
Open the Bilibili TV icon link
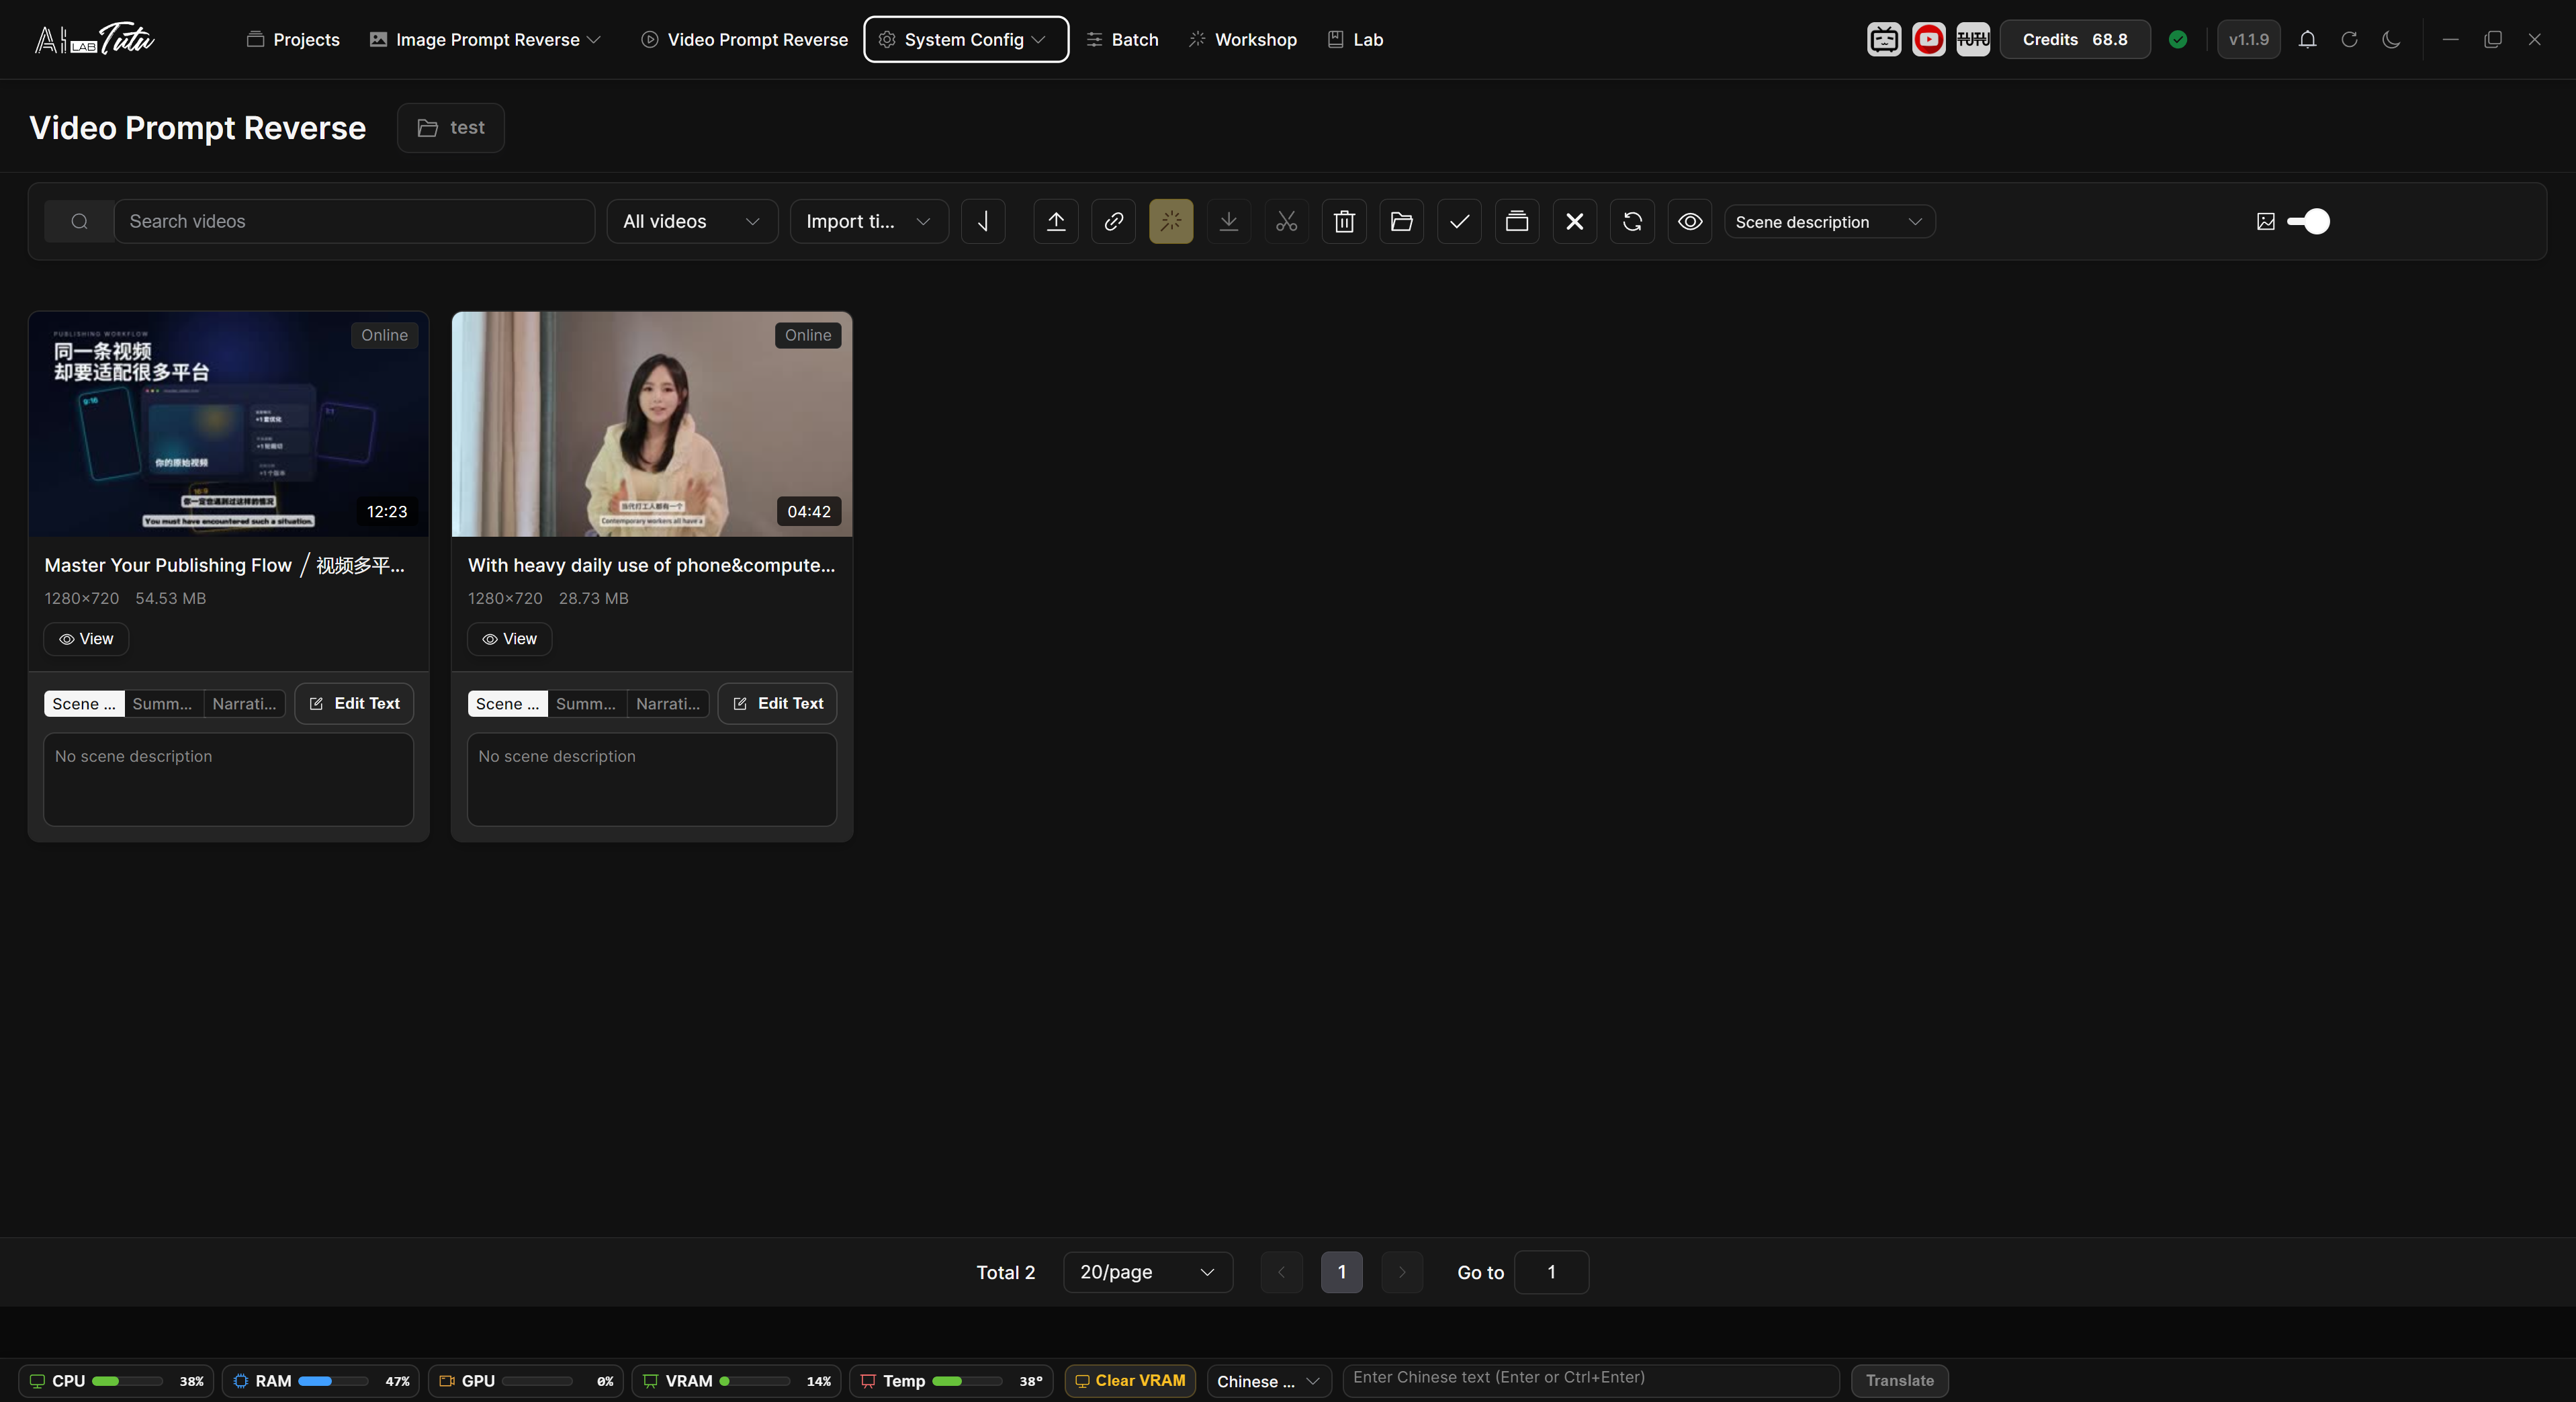(1884, 39)
